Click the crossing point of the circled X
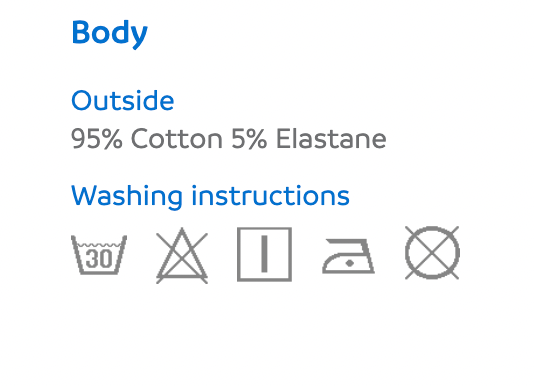 [x=432, y=252]
